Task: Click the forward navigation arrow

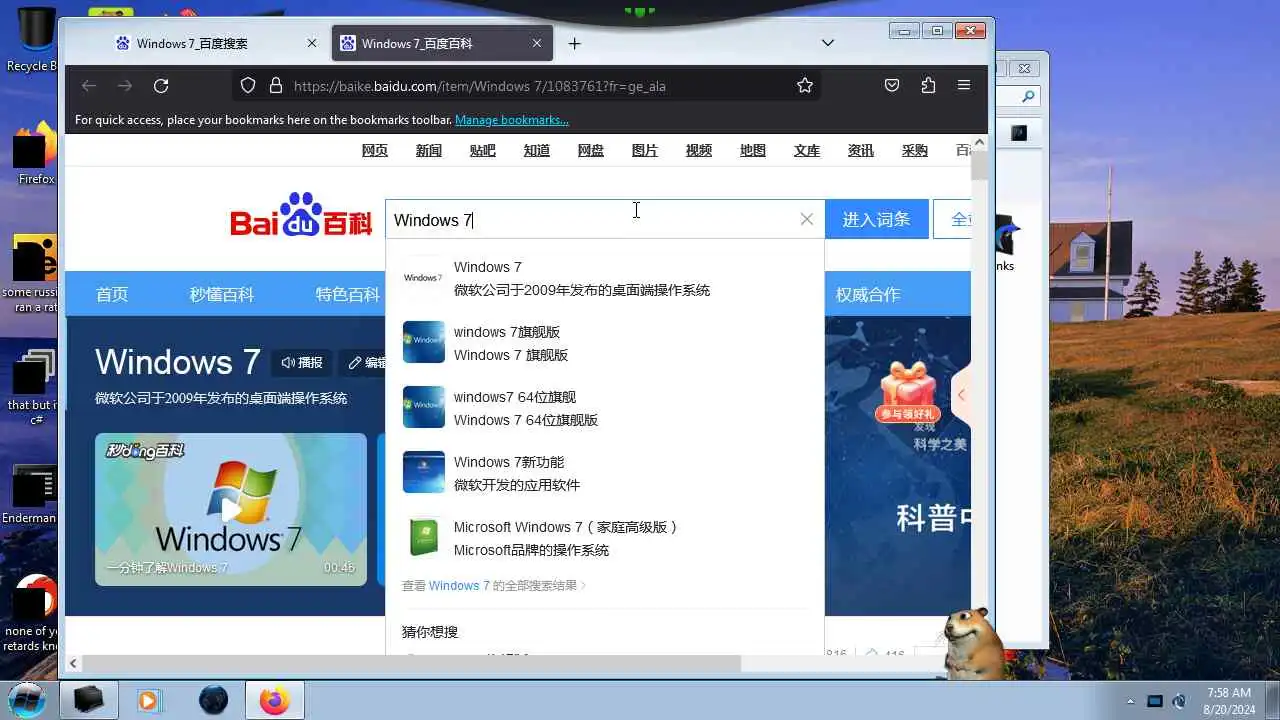Action: coord(125,86)
